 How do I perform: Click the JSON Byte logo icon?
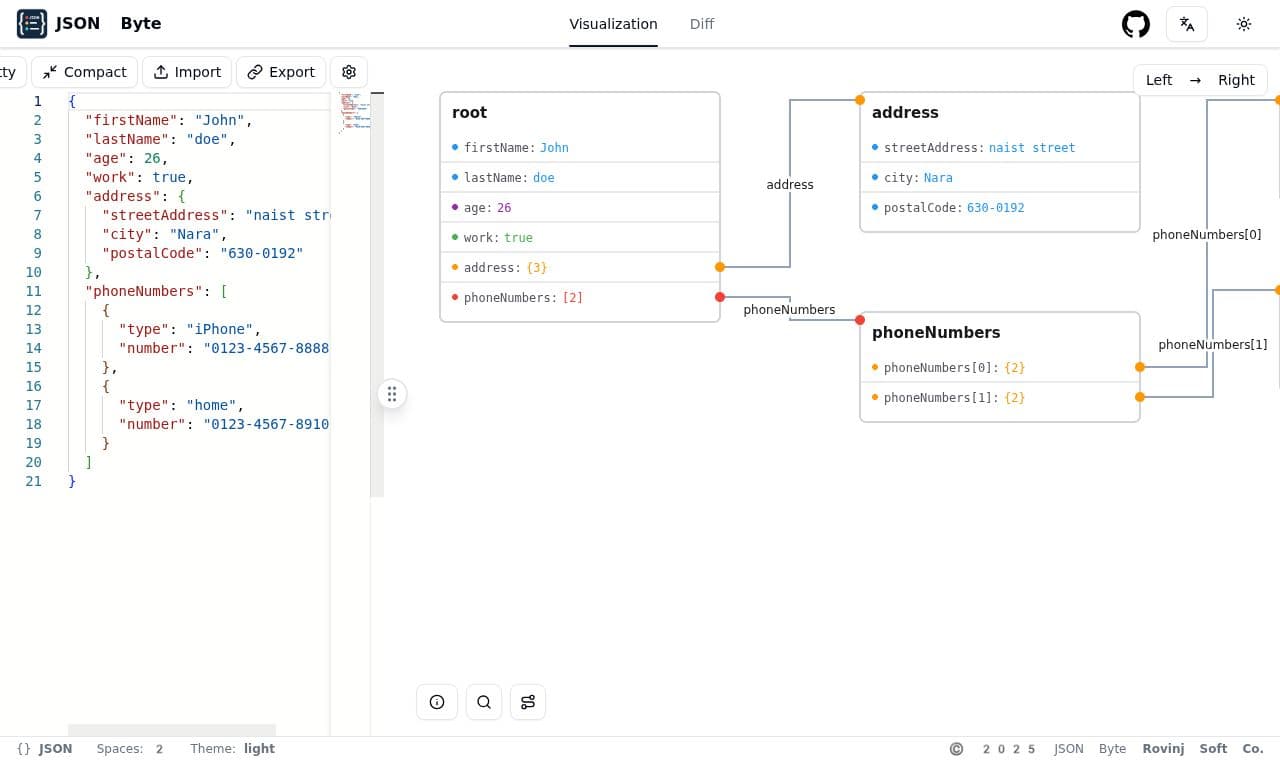pos(32,23)
